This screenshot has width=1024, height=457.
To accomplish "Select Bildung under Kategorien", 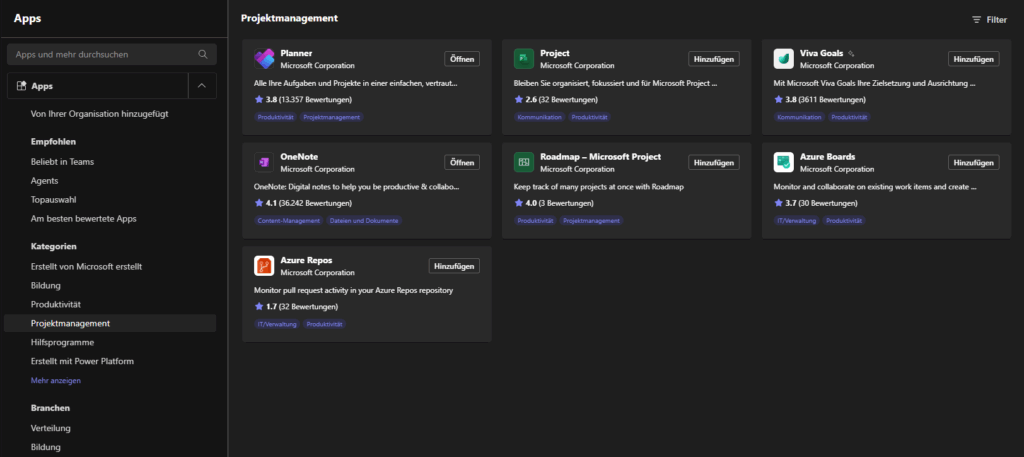I will pos(46,285).
